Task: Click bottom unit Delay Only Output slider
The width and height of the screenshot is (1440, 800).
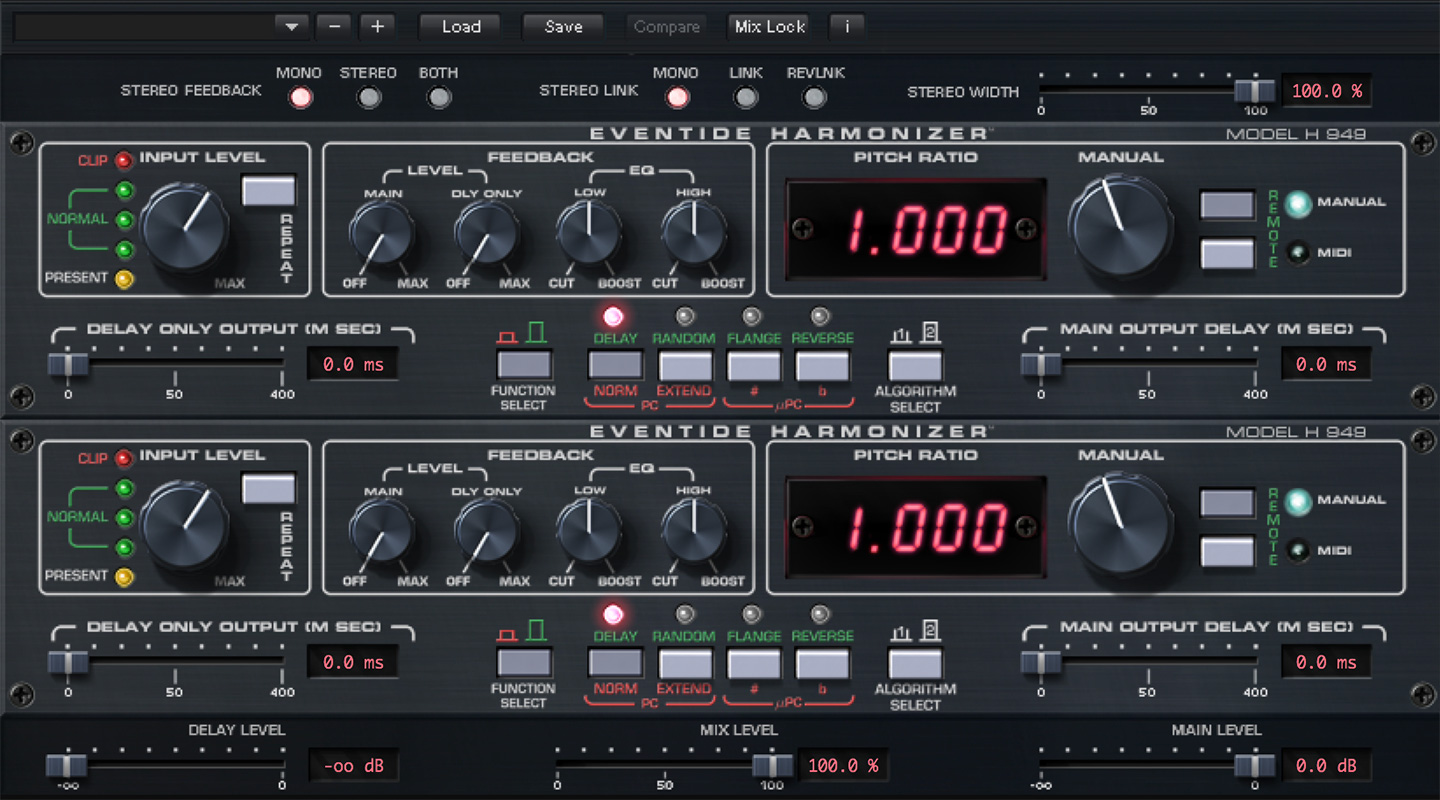Action: (68, 662)
